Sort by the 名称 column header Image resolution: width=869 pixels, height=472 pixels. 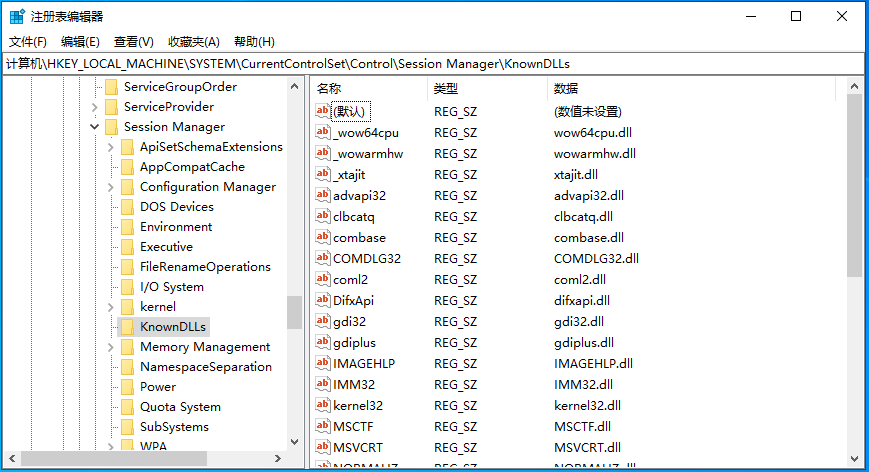pos(369,89)
